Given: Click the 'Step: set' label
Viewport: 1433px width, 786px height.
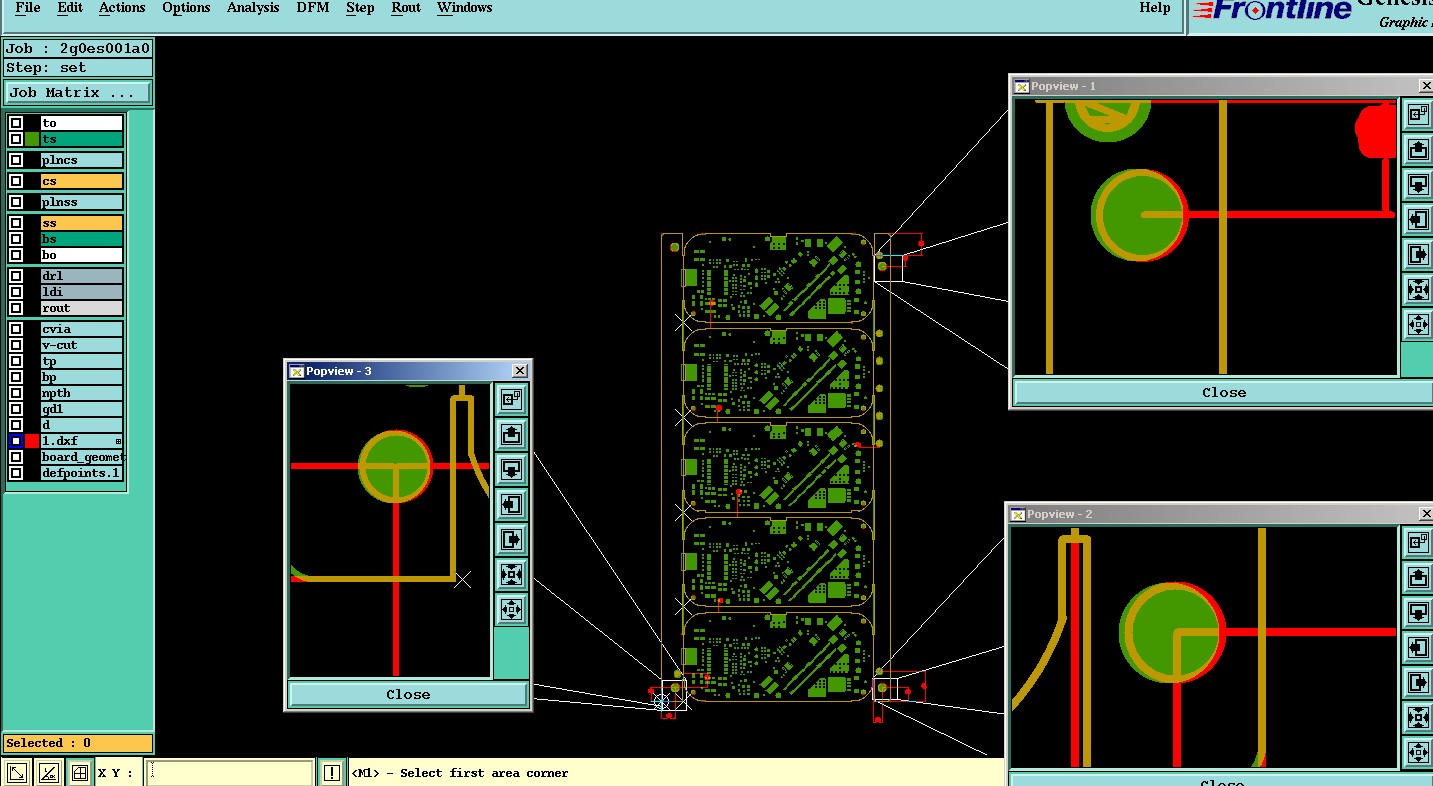Looking at the screenshot, I should point(78,68).
